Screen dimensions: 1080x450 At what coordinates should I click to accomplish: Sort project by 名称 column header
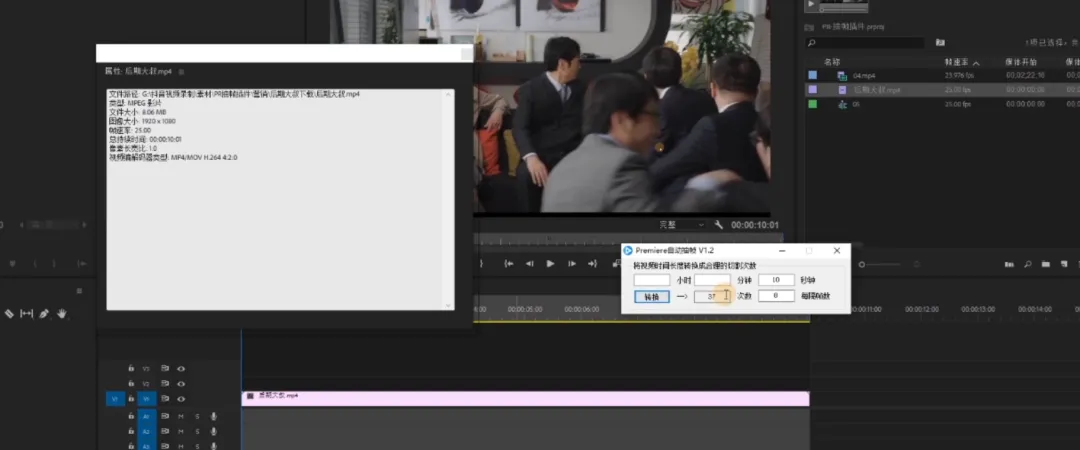tap(832, 62)
